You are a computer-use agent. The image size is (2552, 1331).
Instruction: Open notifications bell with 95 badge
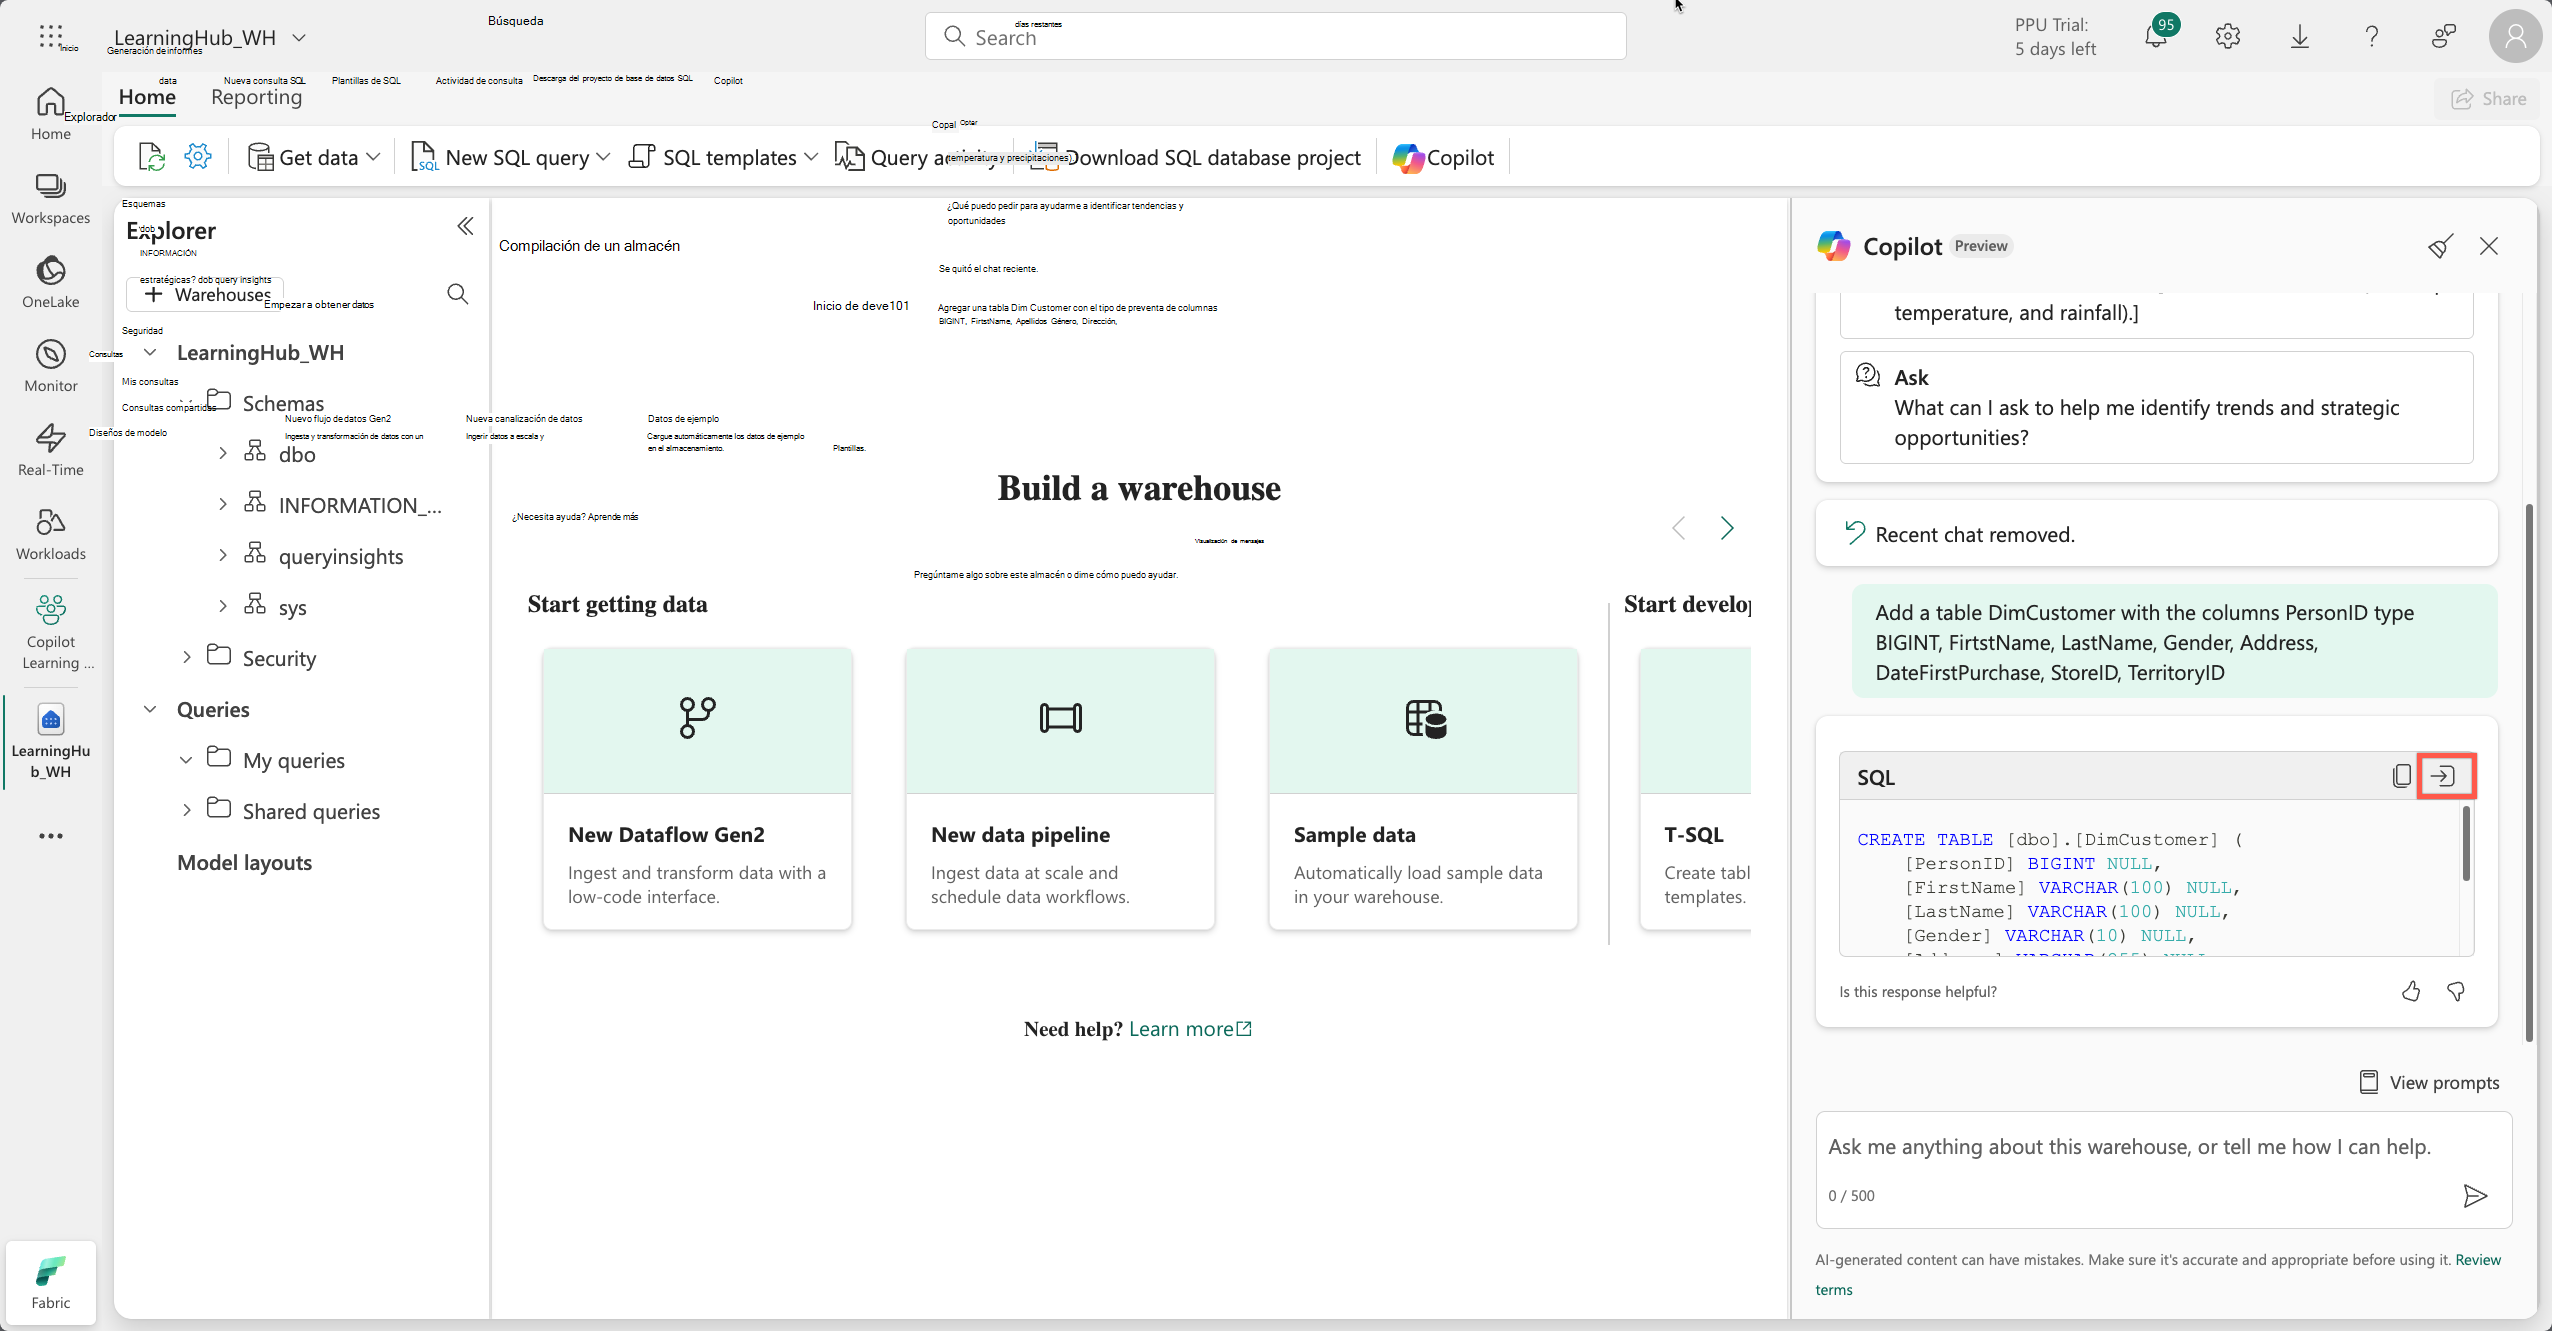tap(2156, 37)
